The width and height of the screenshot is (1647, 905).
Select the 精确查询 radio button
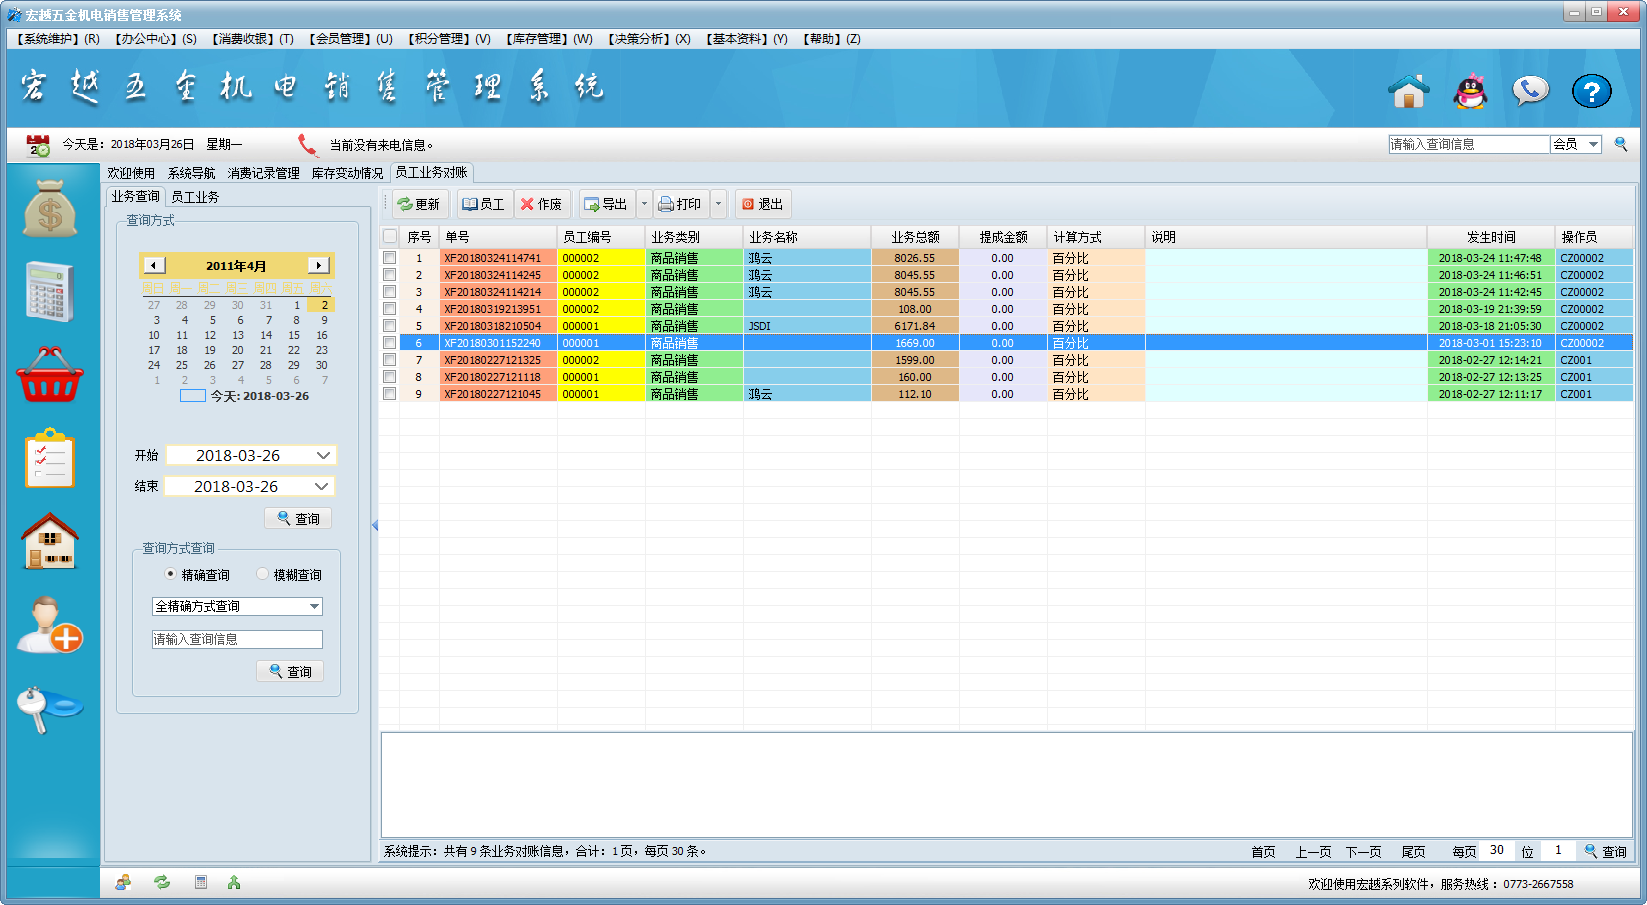point(170,574)
